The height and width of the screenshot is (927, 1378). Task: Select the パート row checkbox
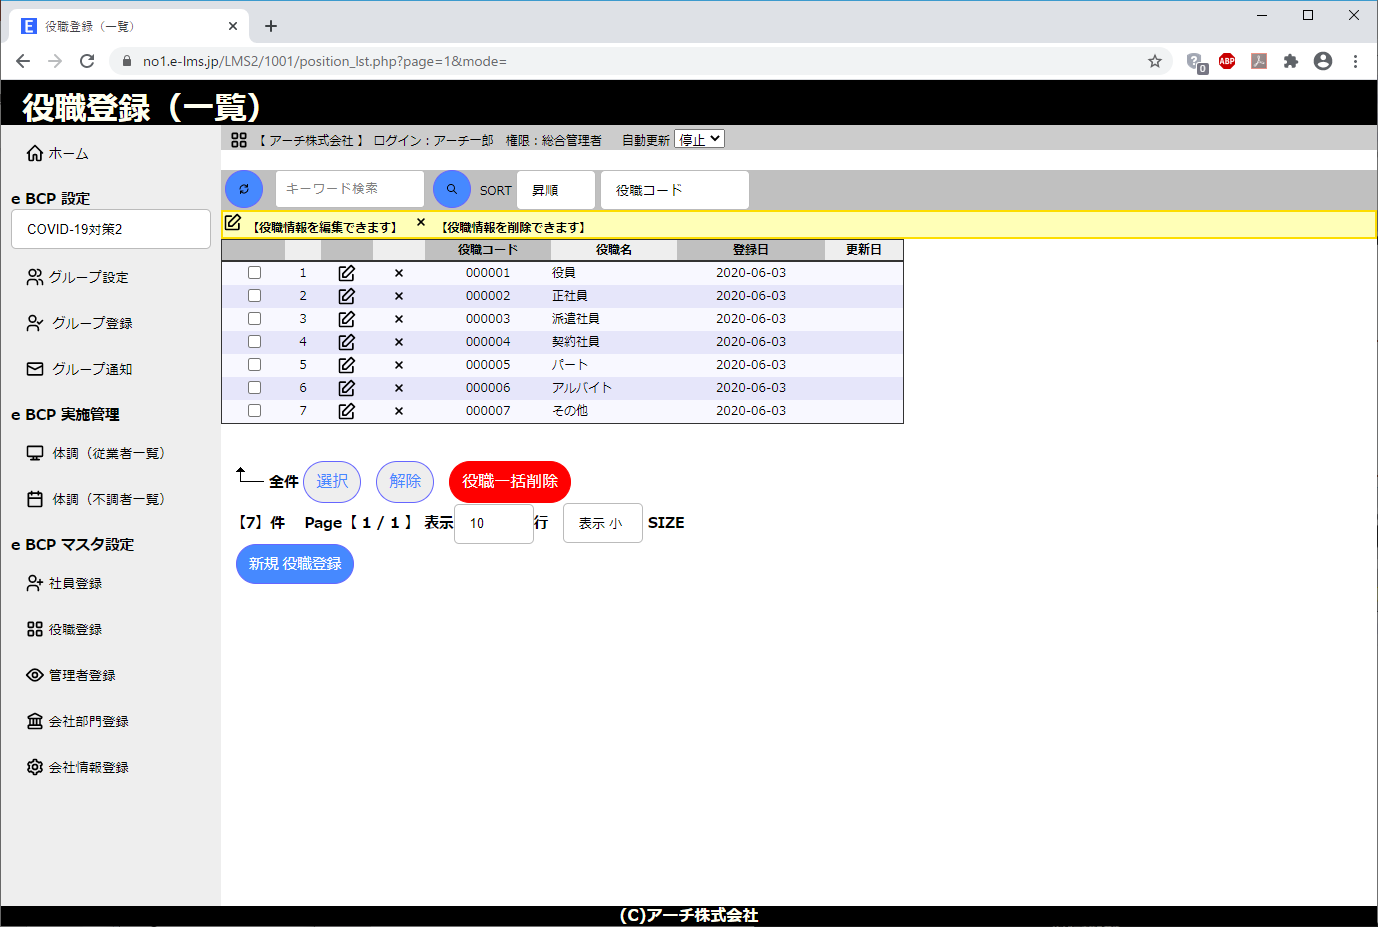[x=255, y=365]
